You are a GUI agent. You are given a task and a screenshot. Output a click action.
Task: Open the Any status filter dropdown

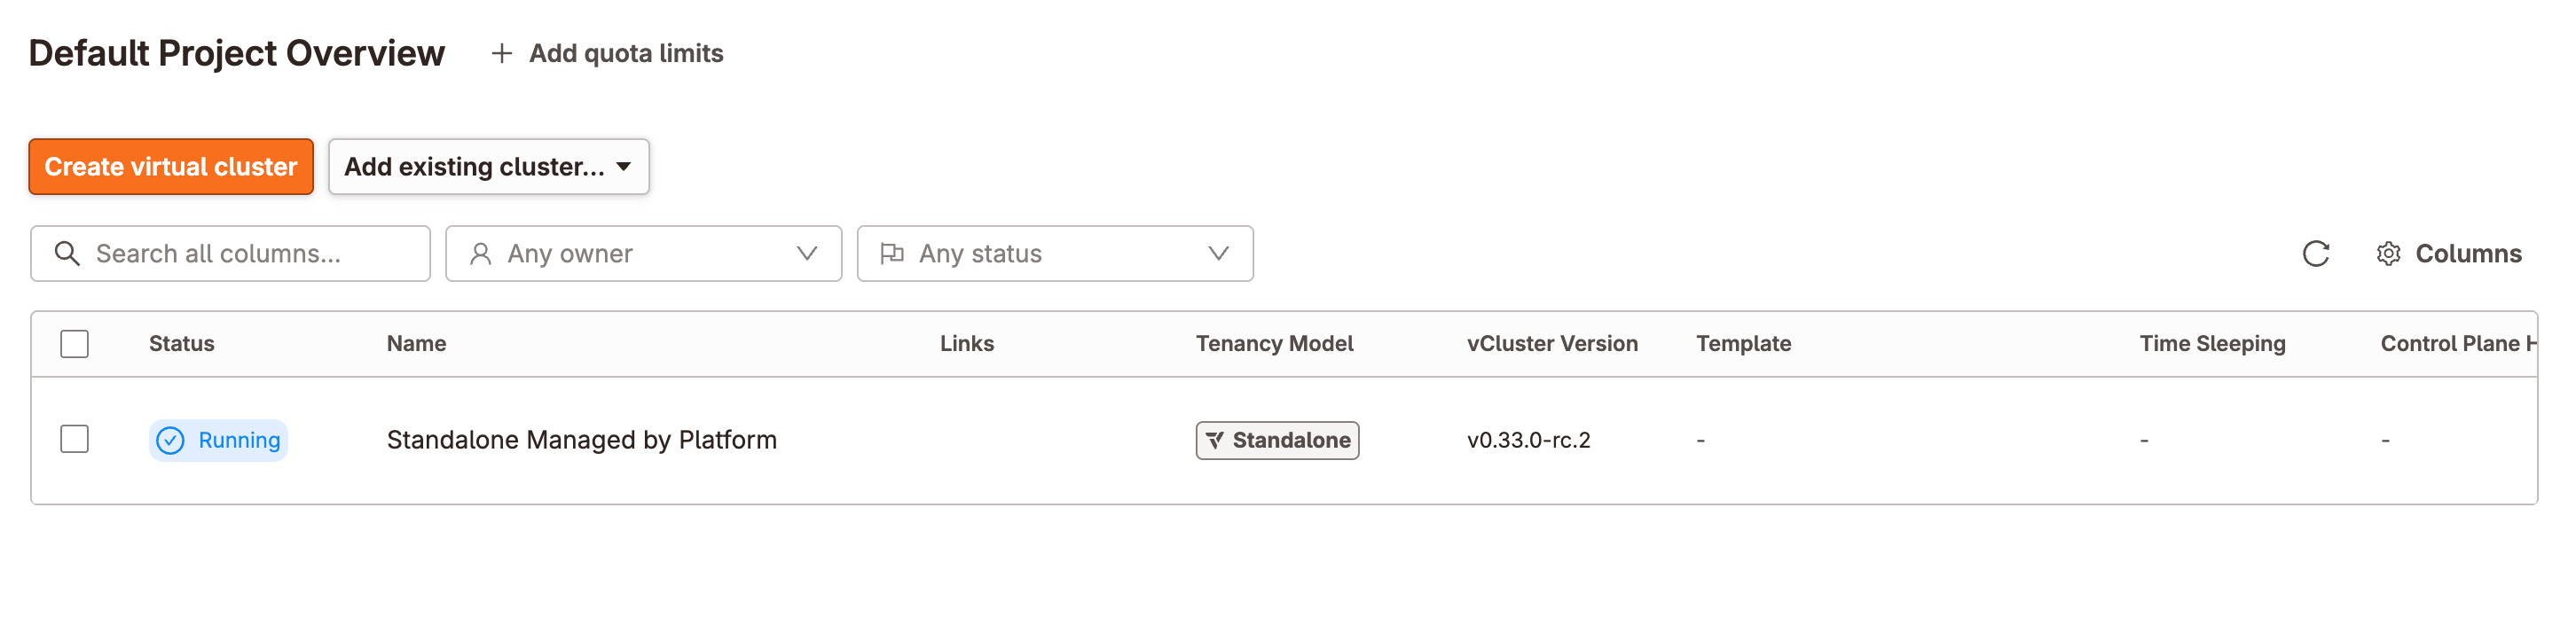coord(1217,254)
